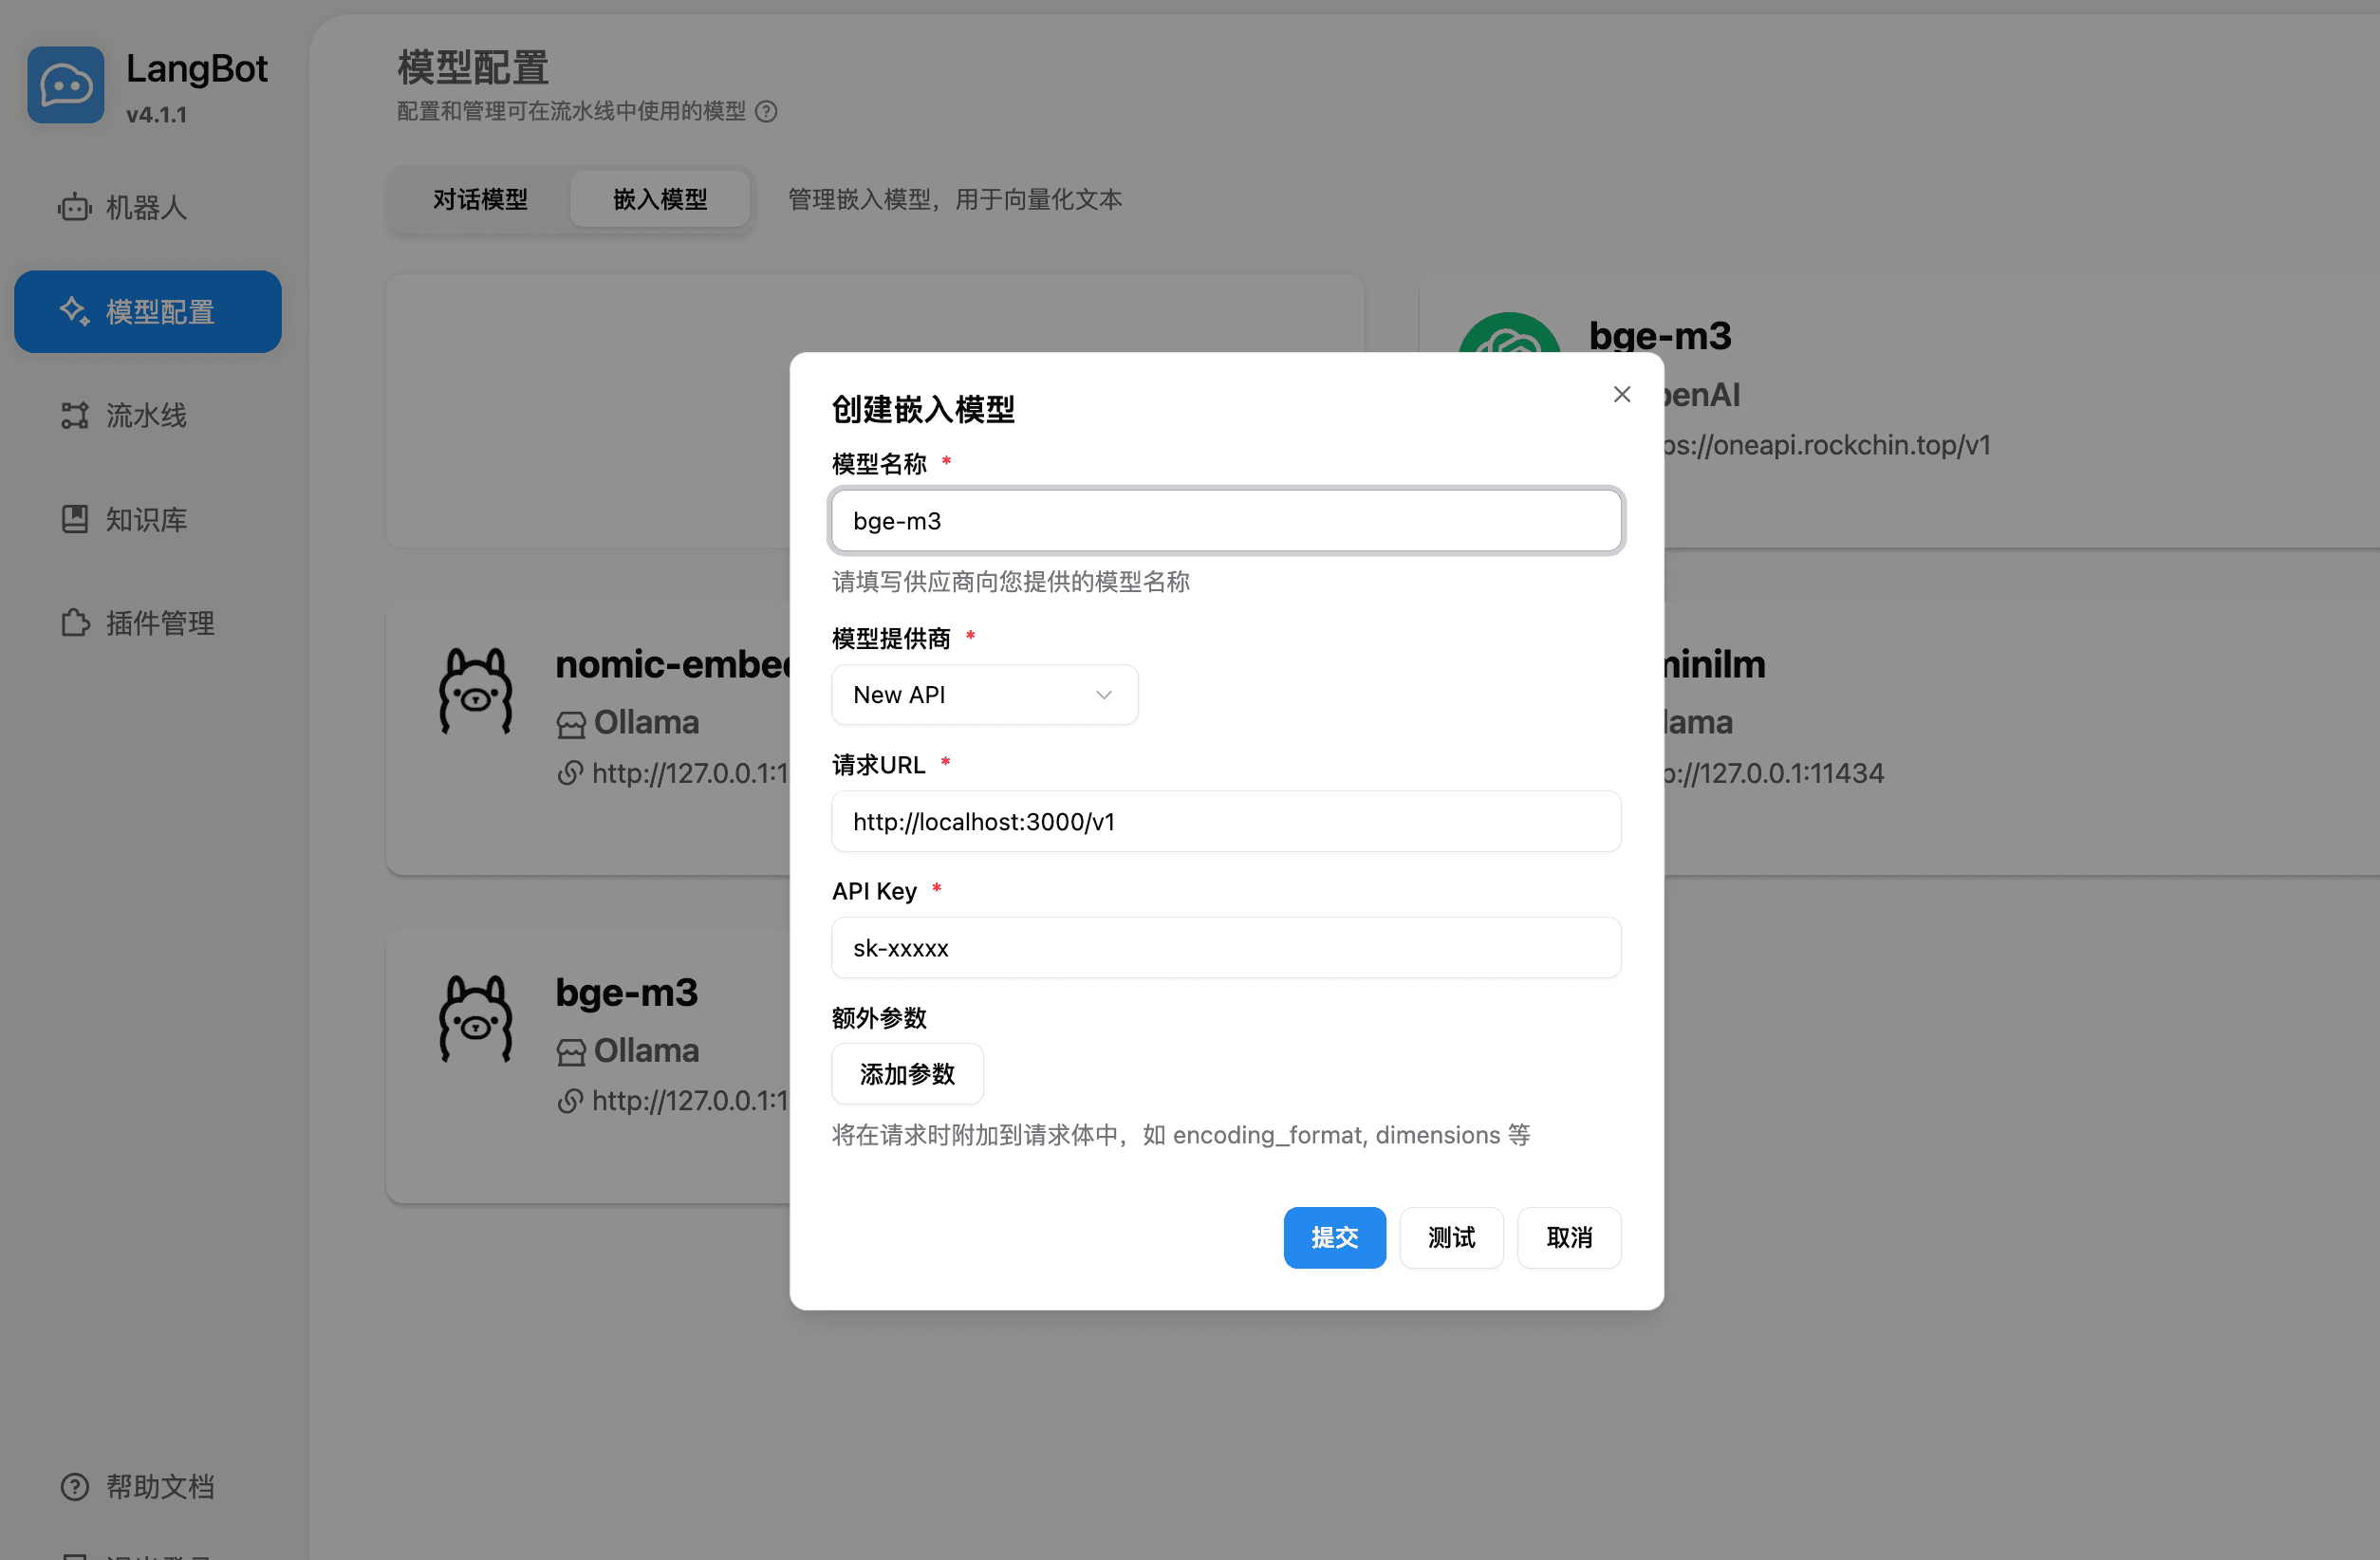
Task: Click the 提交 button
Action: click(1335, 1238)
